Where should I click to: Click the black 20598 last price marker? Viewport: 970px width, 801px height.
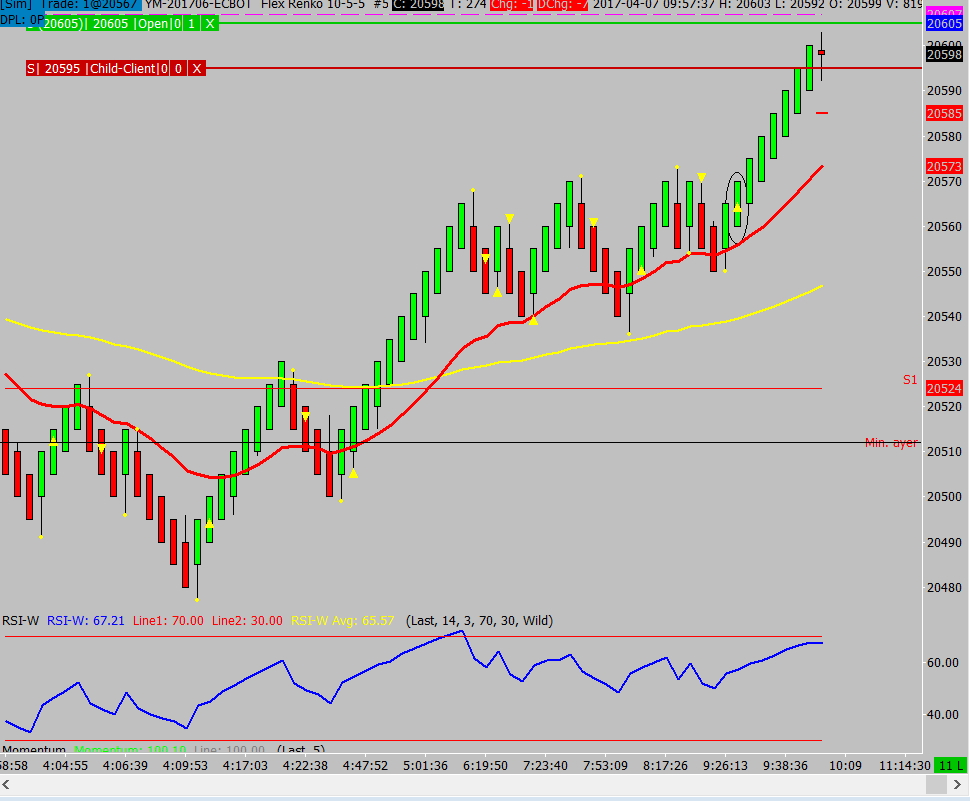pos(945,54)
